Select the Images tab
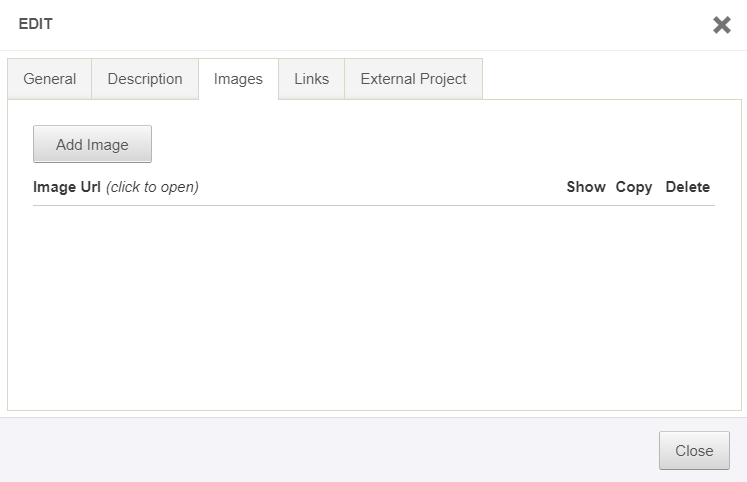The height and width of the screenshot is (482, 747). tap(238, 79)
